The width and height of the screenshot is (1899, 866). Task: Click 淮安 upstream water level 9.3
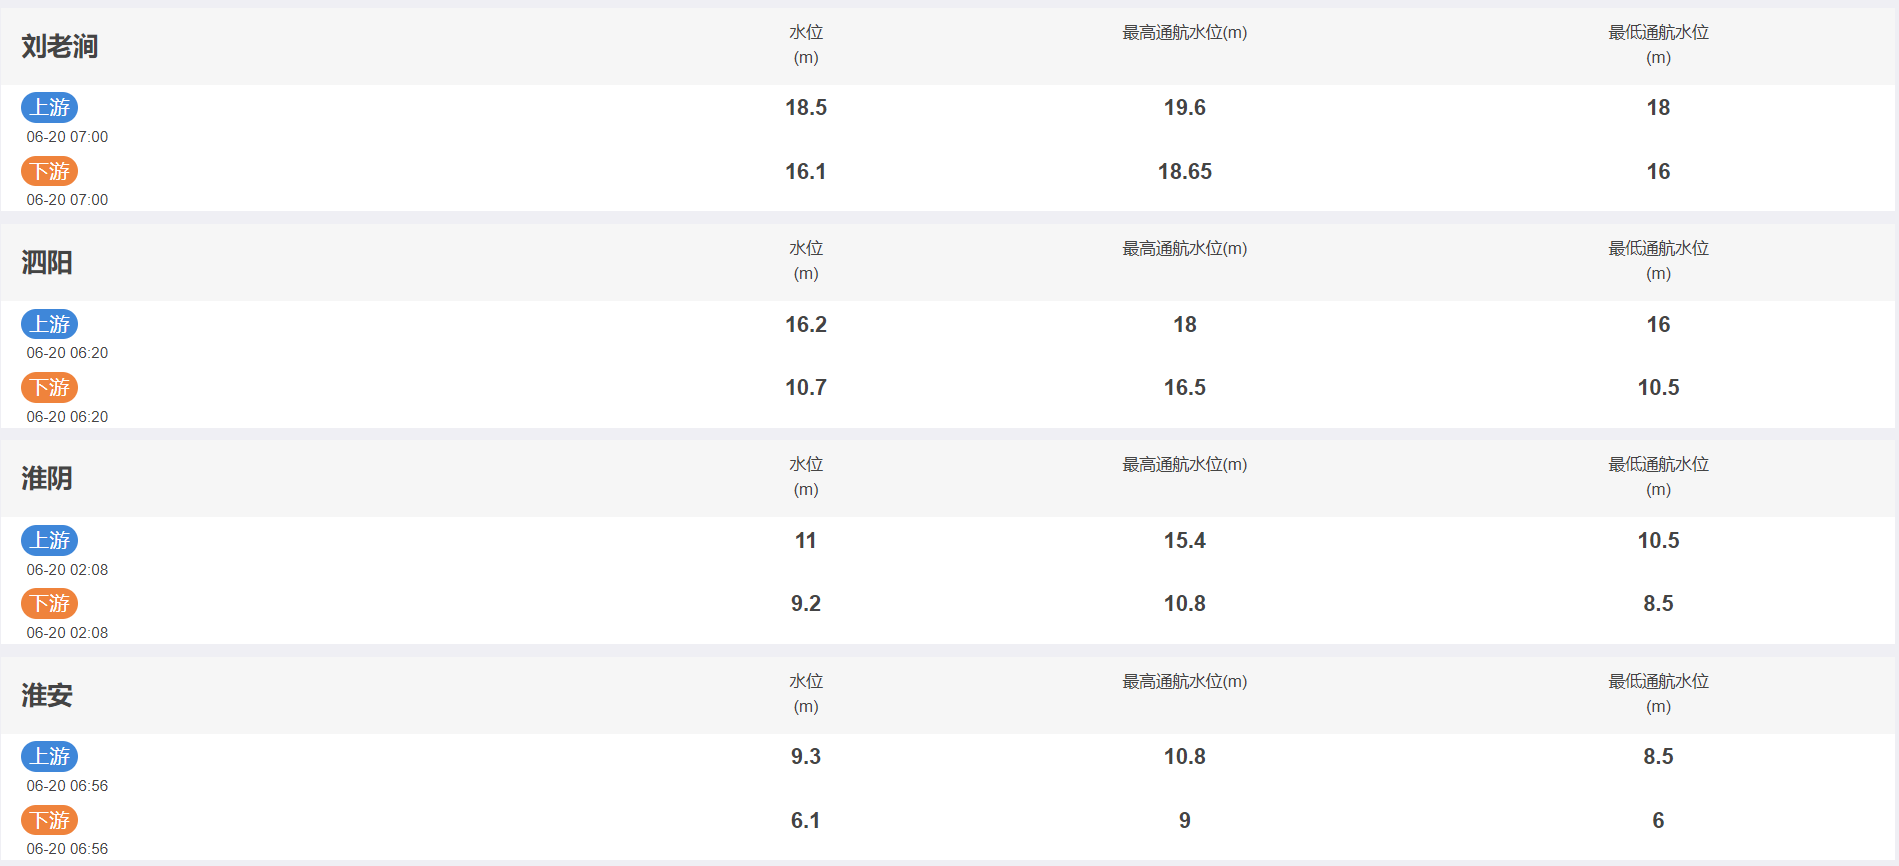(806, 756)
